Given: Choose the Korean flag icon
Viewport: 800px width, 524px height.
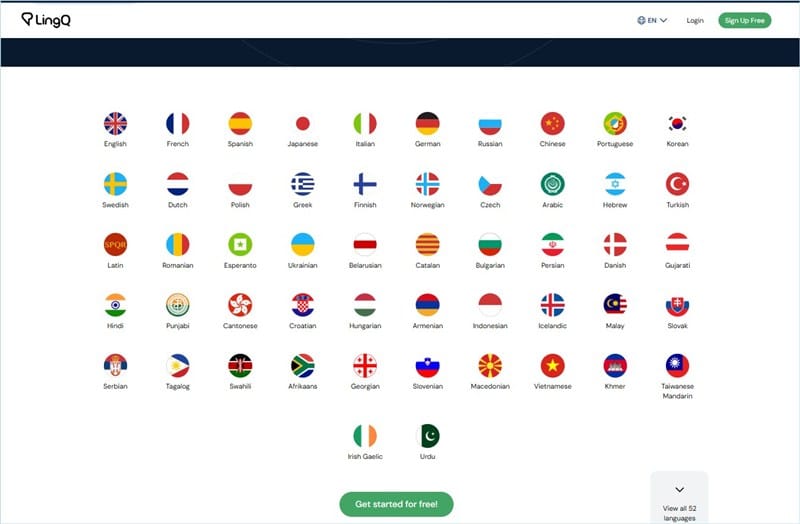Looking at the screenshot, I should pyautogui.click(x=678, y=123).
